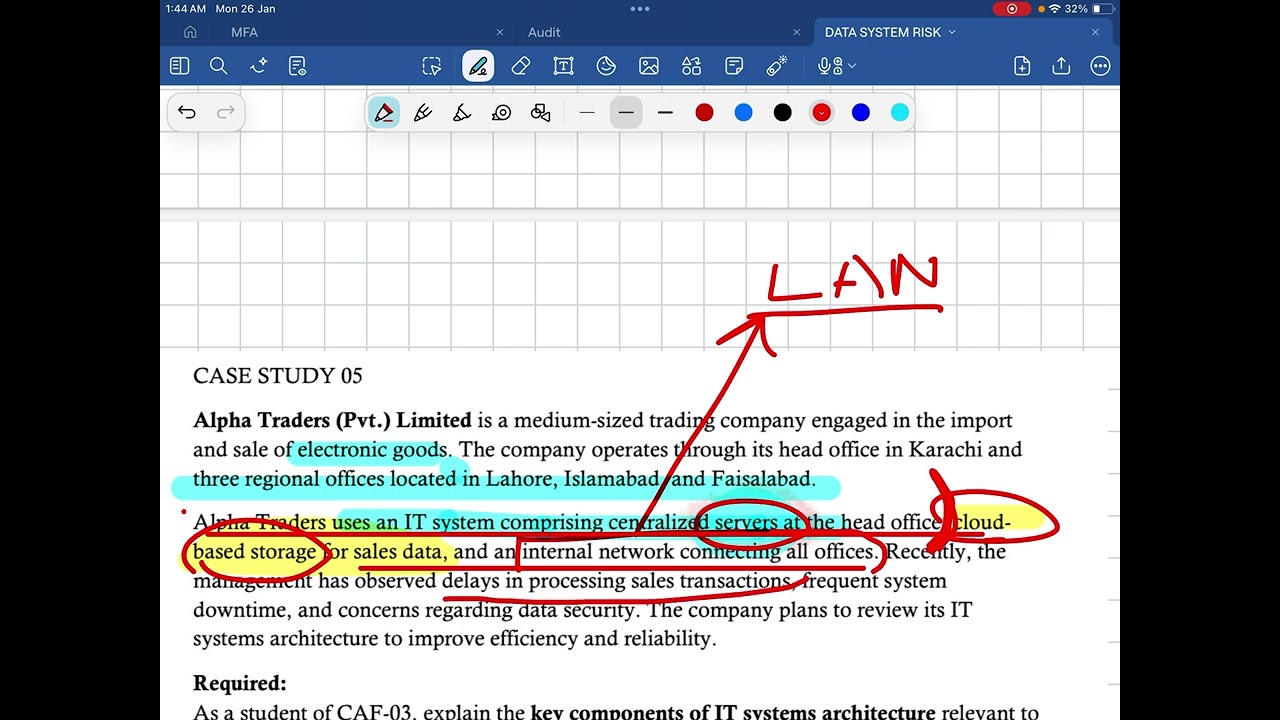The image size is (1280, 720).
Task: Choose the fountain pen style
Action: (x=384, y=113)
